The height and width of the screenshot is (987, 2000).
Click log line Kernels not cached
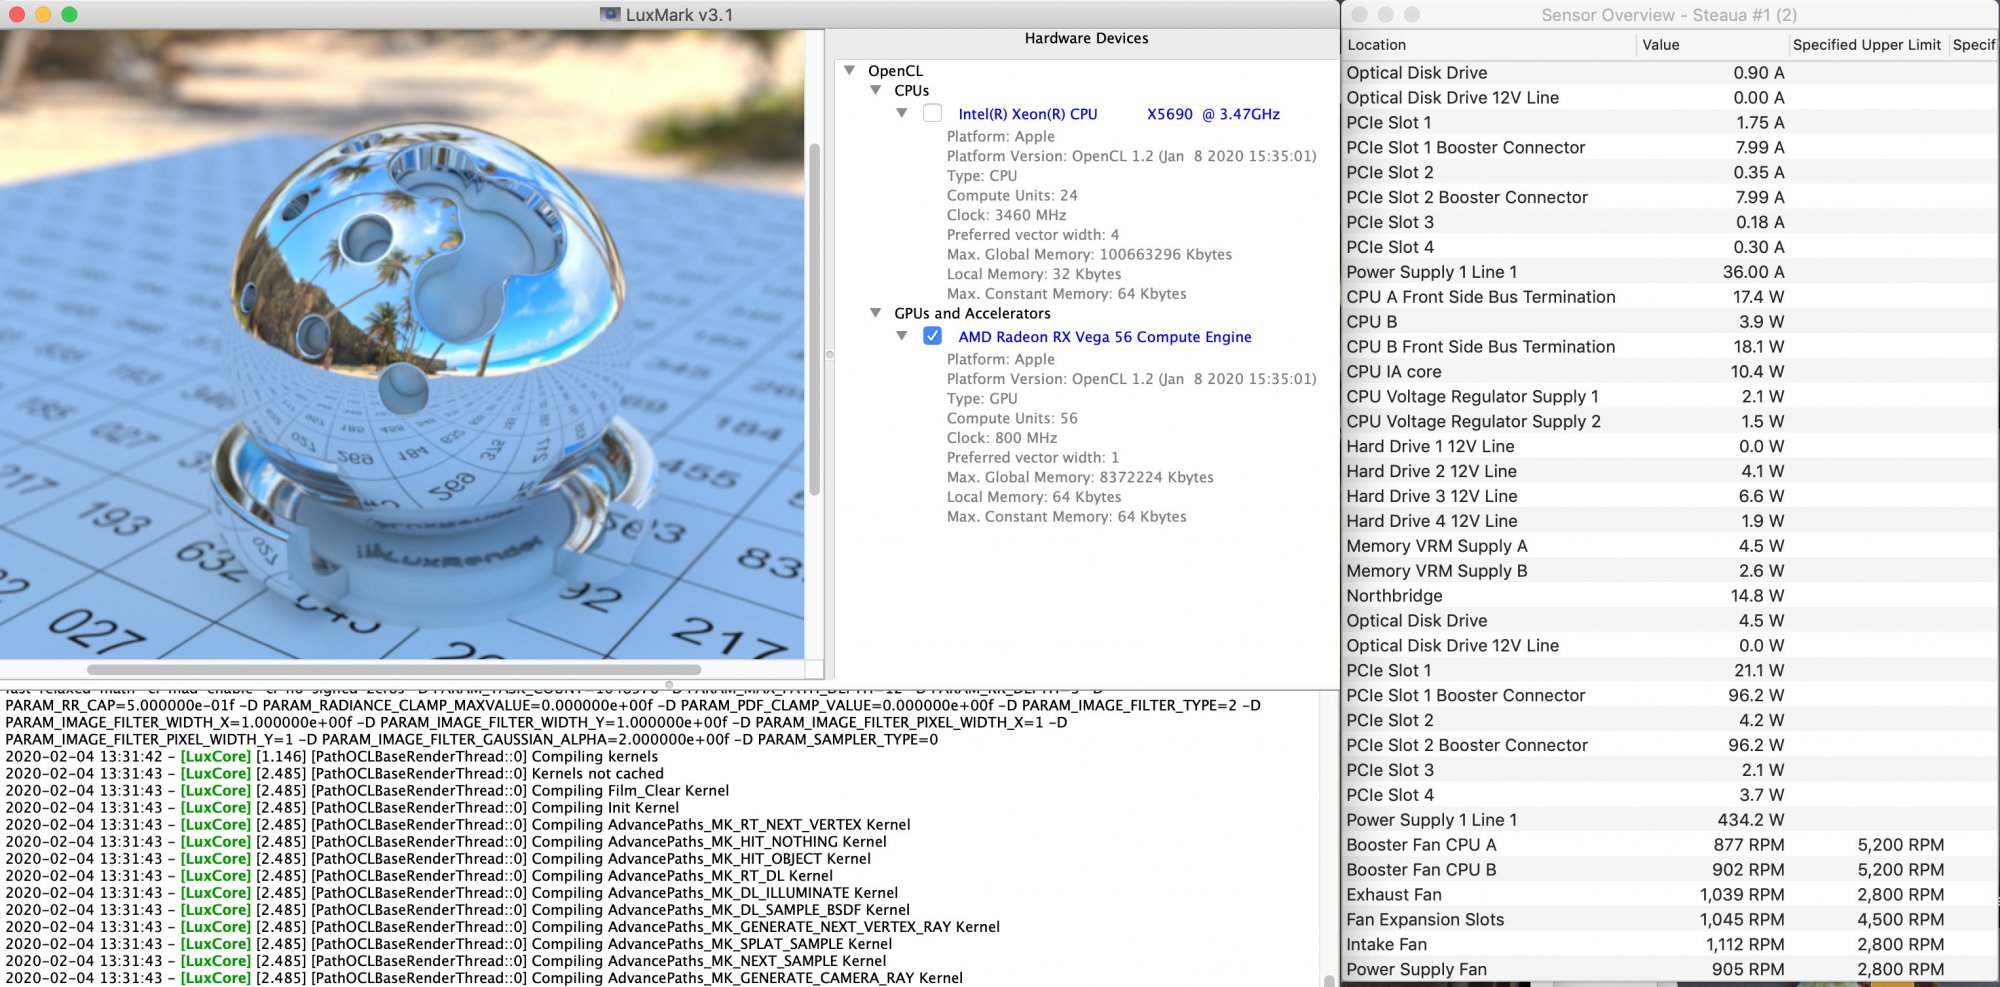(x=335, y=773)
